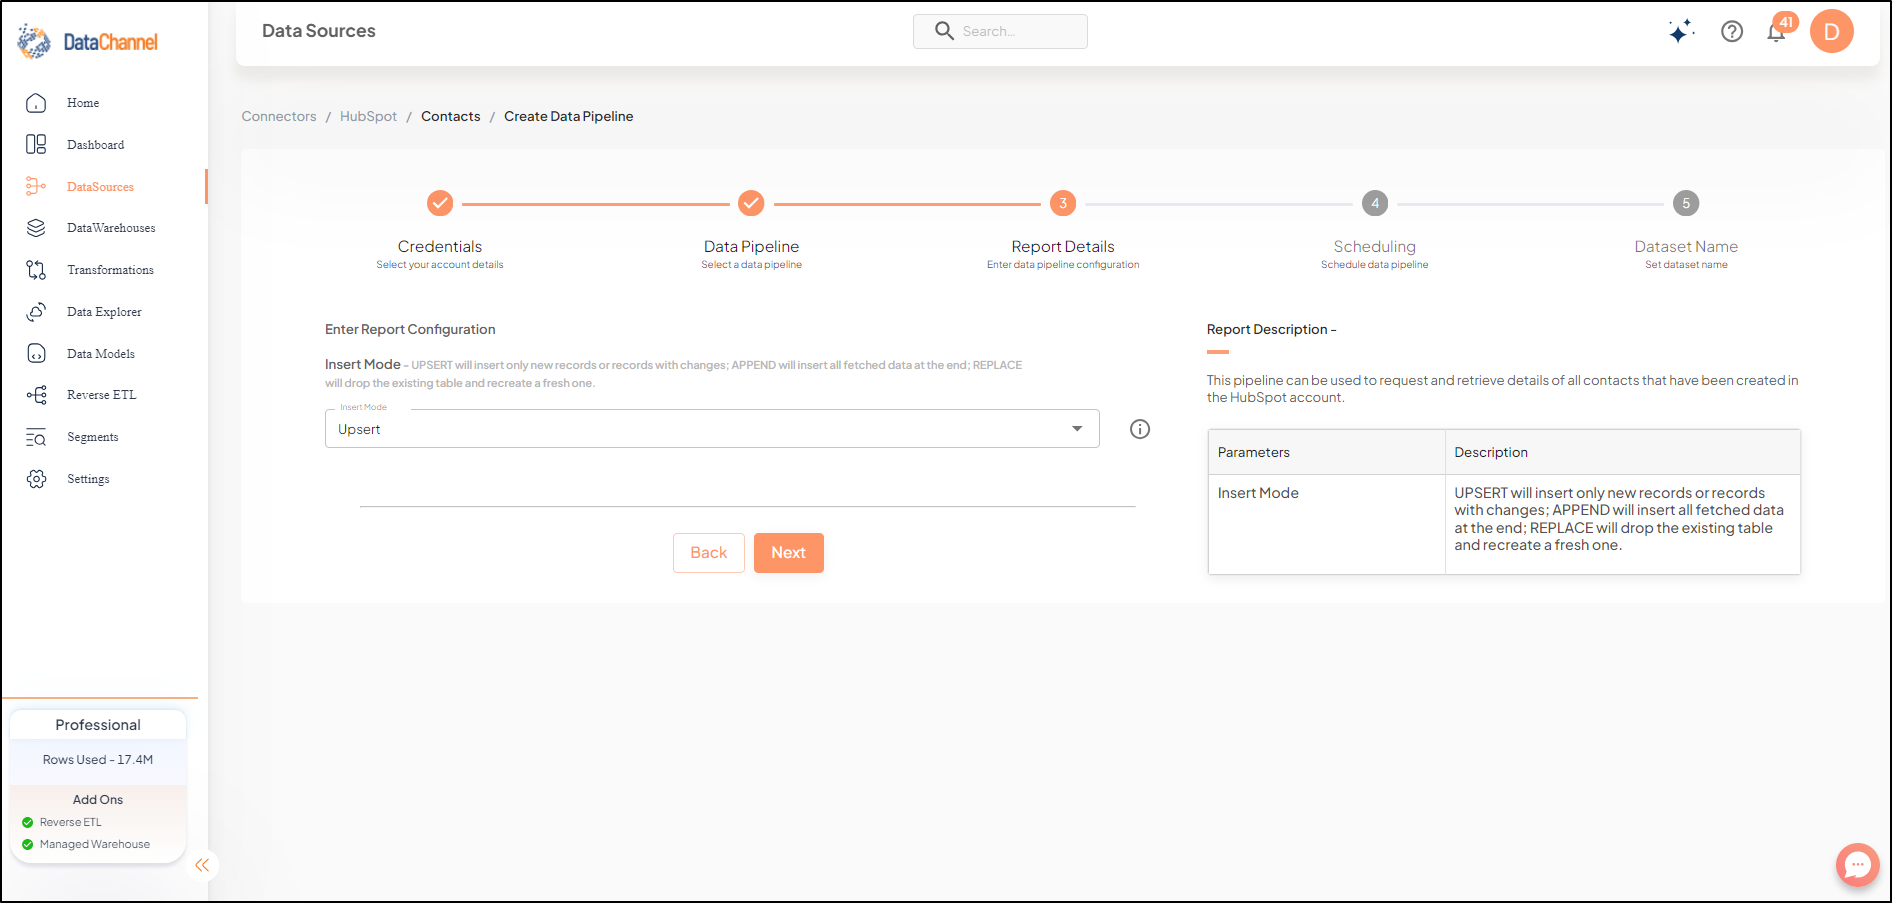Open Transformations menu item
The height and width of the screenshot is (903, 1892).
[x=110, y=270]
